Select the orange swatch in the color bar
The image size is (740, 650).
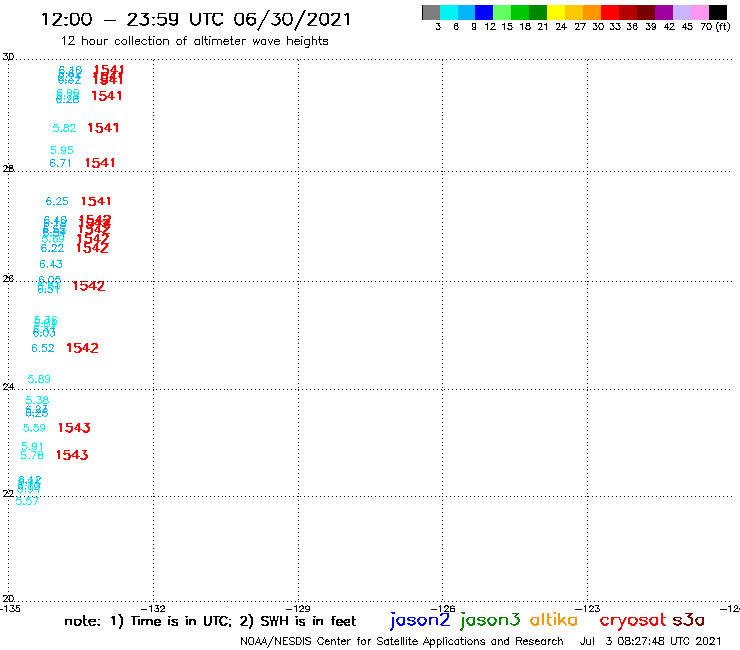coord(592,12)
